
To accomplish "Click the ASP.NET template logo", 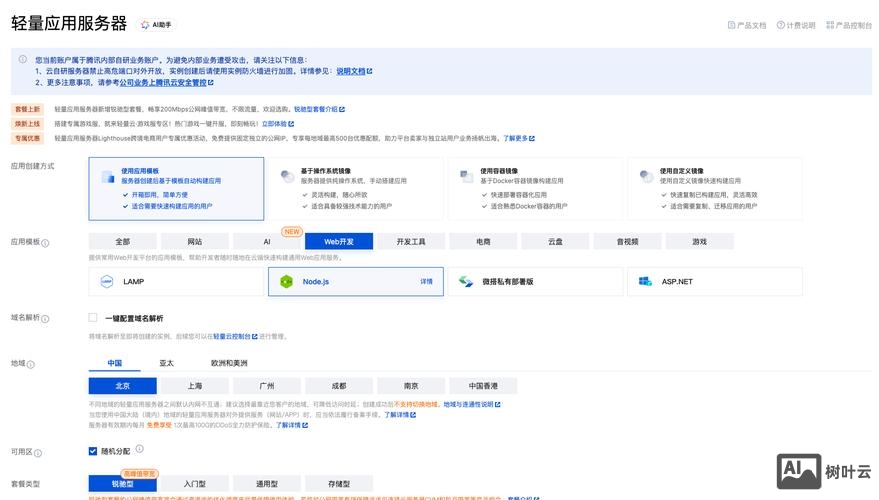I will coord(645,281).
